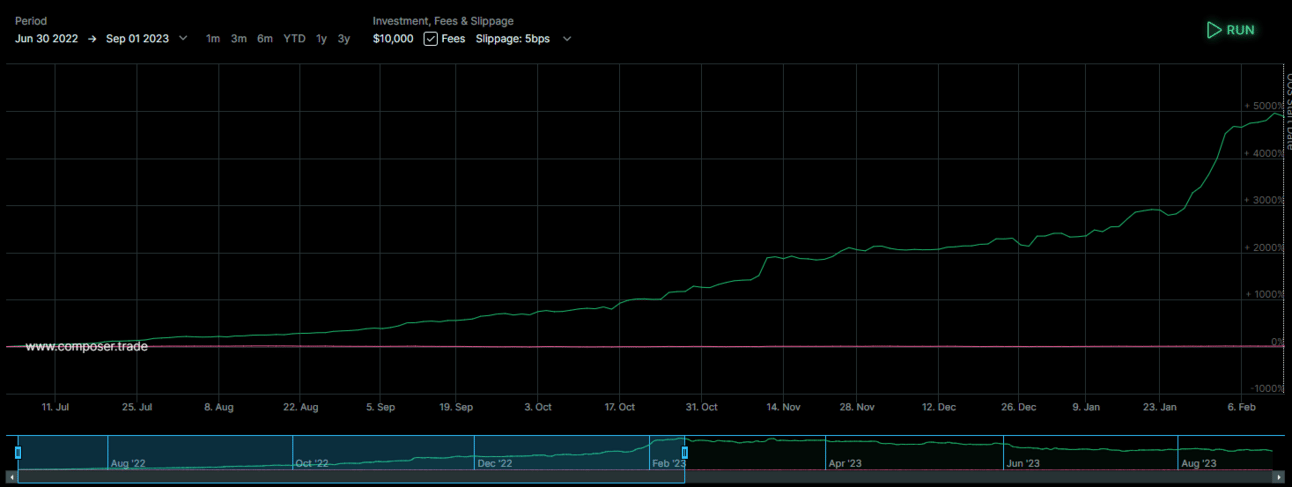The image size is (1292, 487).
Task: Edit the $10,000 investment amount
Action: click(x=393, y=39)
